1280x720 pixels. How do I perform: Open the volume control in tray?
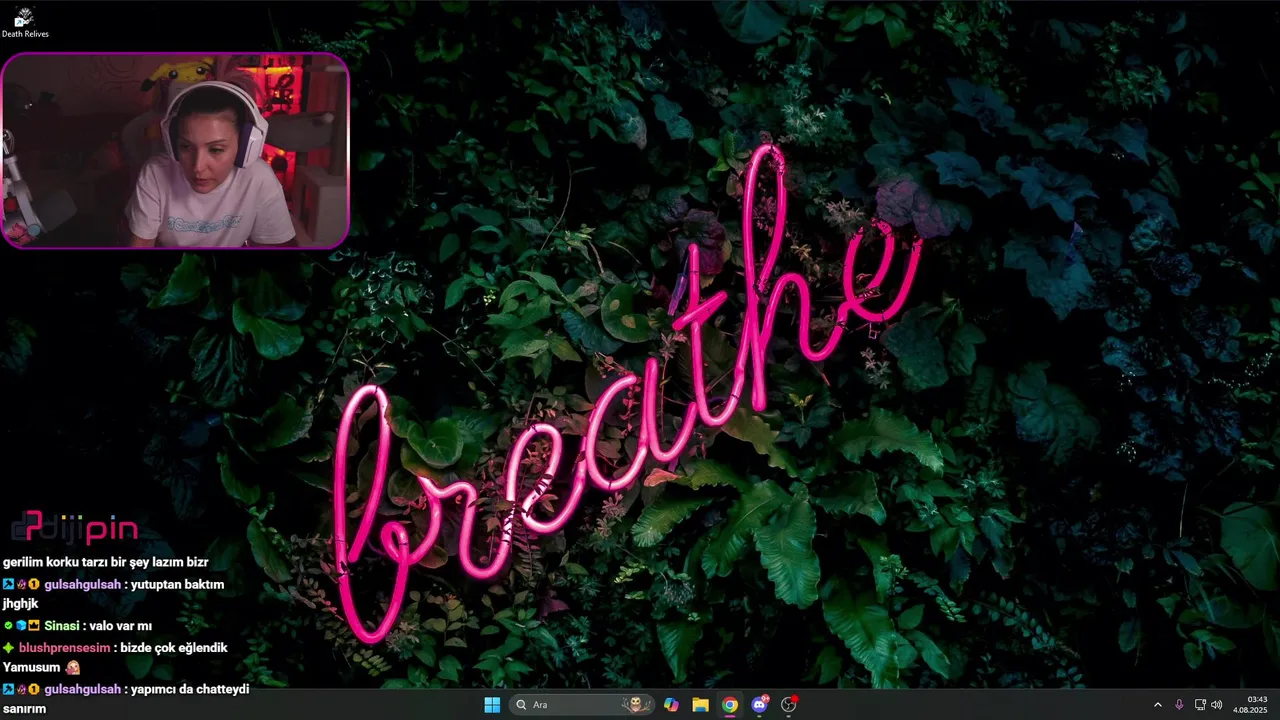pyautogui.click(x=1217, y=705)
